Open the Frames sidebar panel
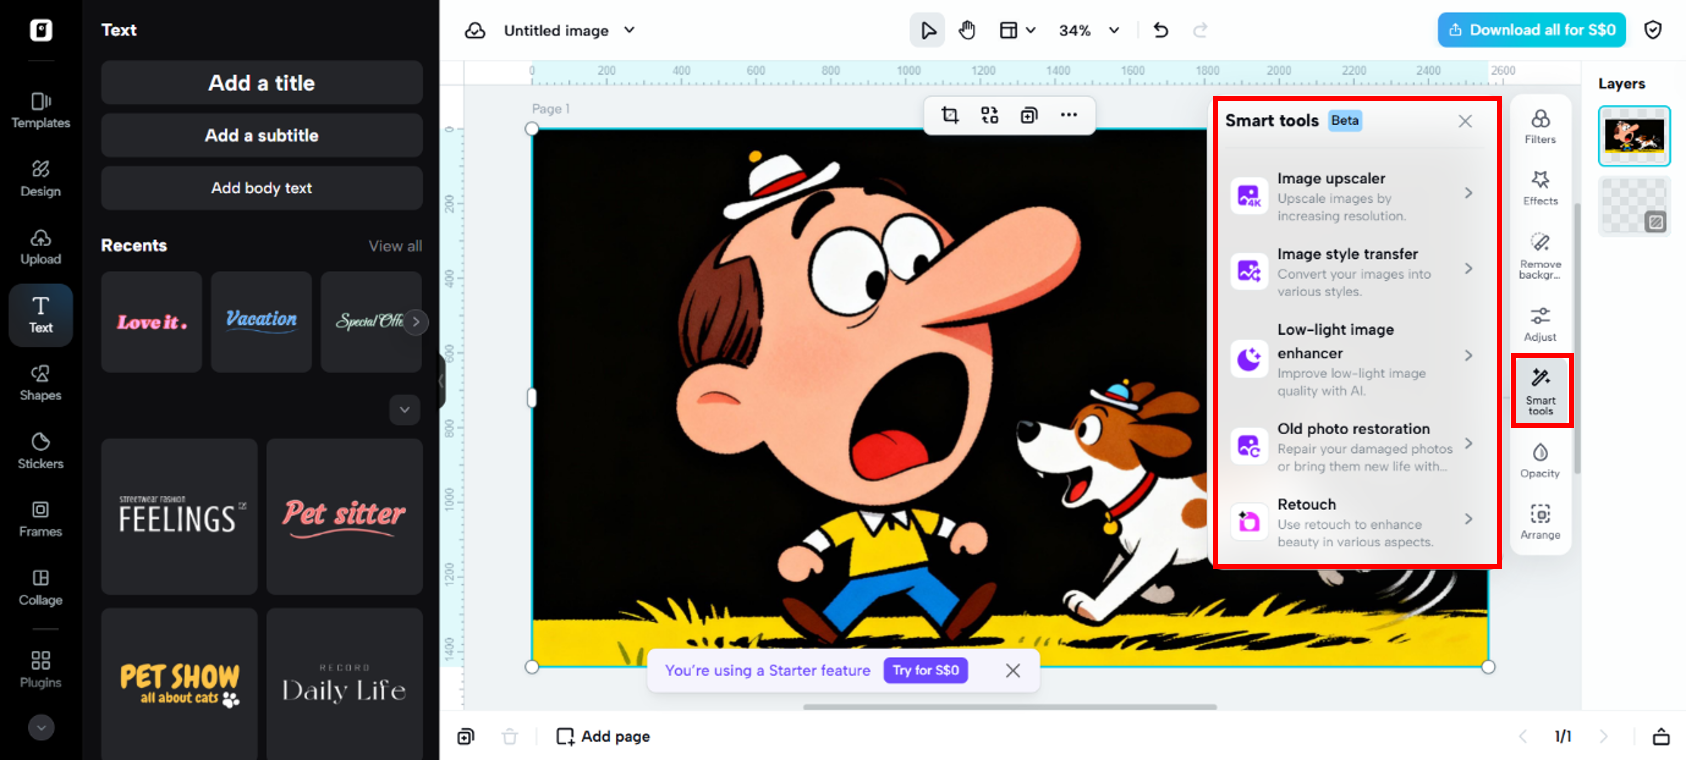This screenshot has width=1703, height=761. point(41,519)
